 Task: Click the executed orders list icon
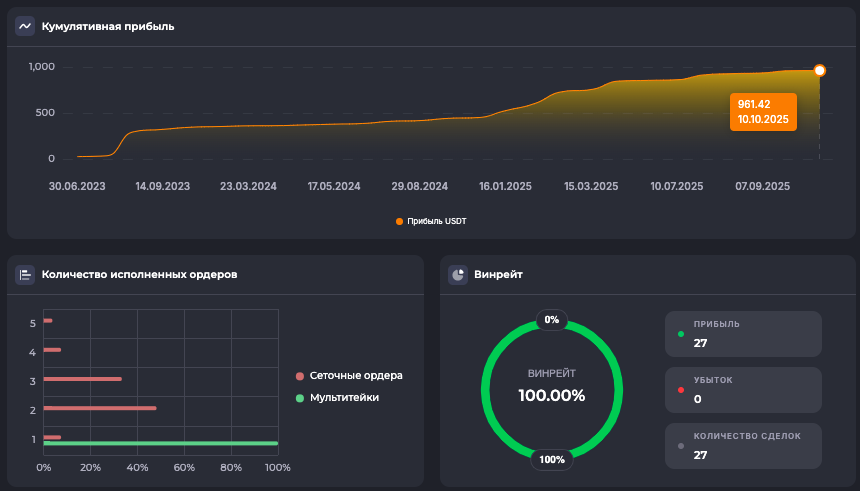(x=25, y=274)
